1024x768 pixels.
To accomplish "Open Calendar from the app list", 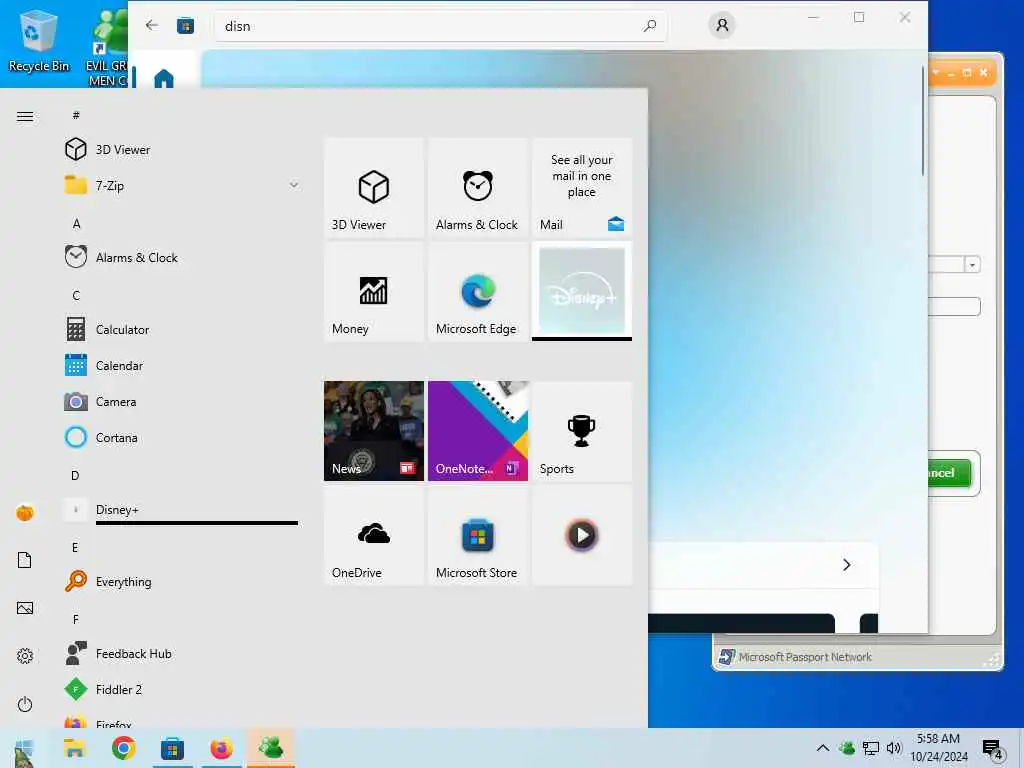I will (x=181, y=365).
